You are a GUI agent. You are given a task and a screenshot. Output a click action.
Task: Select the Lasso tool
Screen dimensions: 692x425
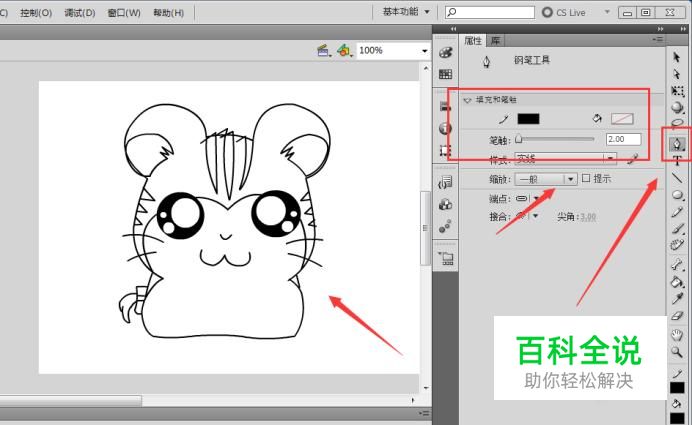point(677,123)
